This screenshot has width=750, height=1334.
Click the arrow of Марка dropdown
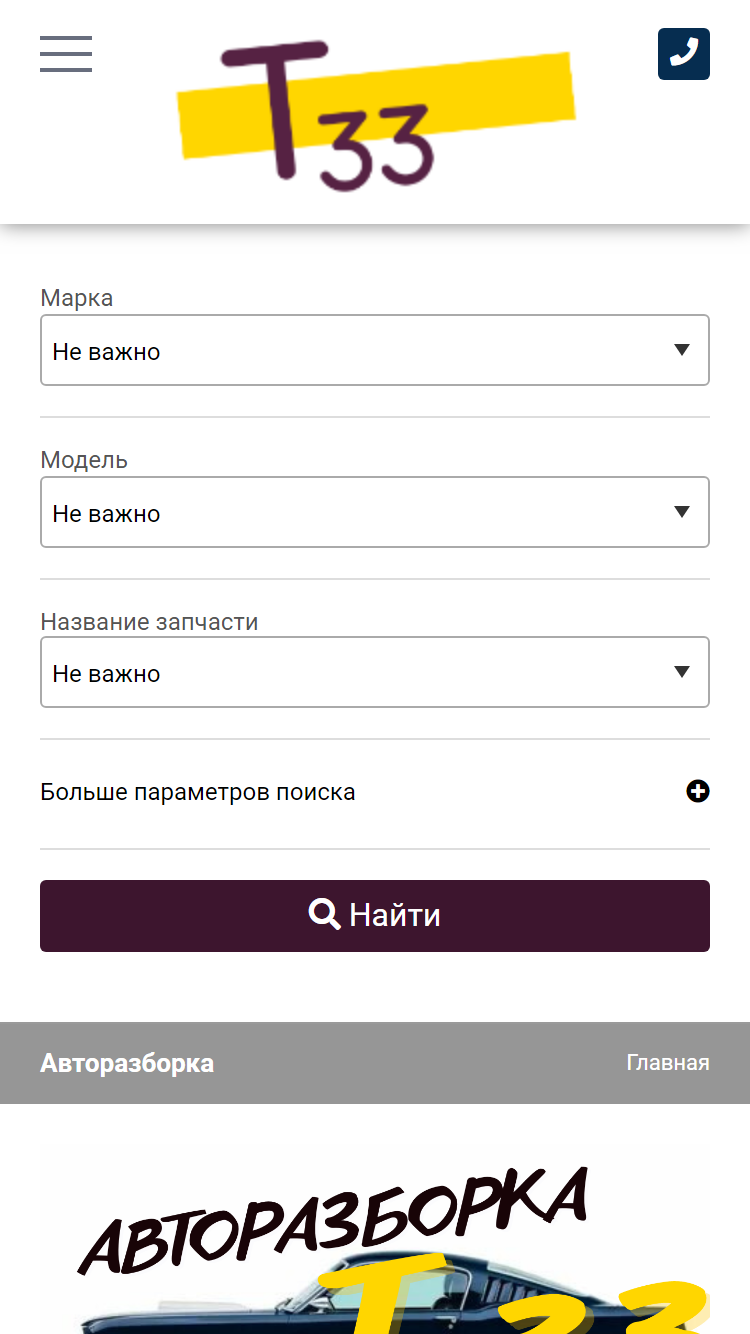tap(682, 350)
